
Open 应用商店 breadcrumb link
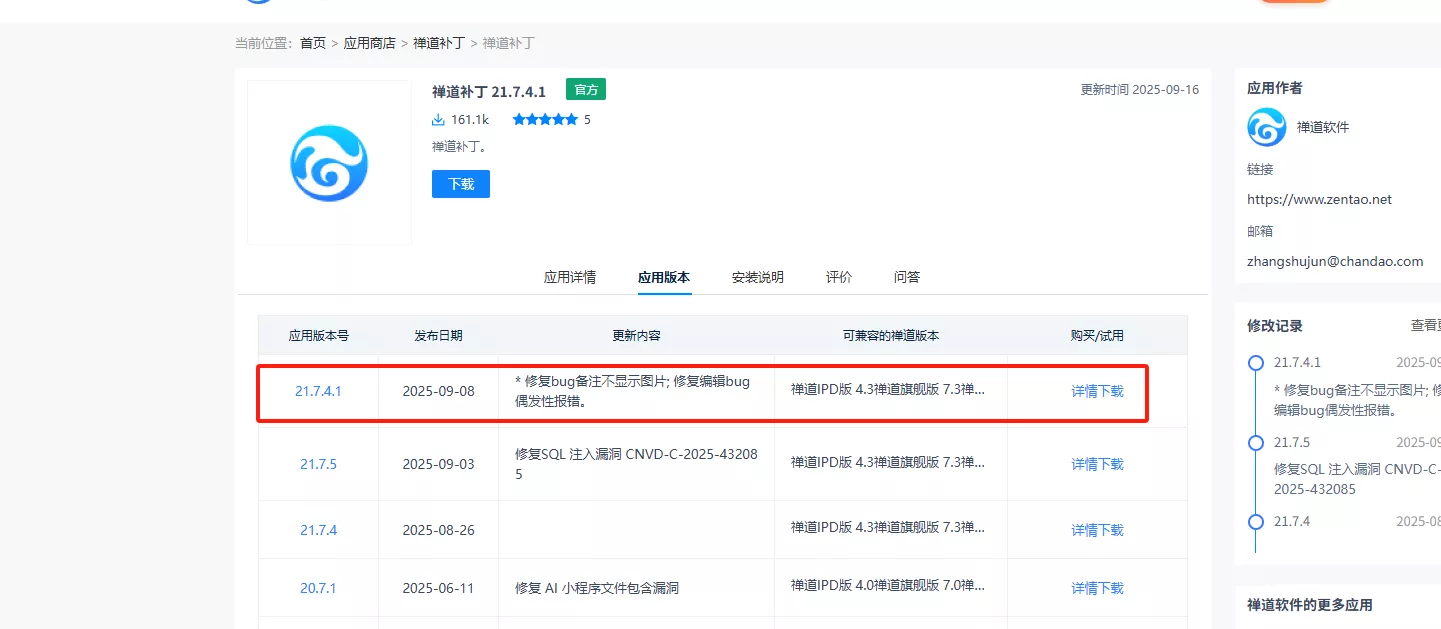click(370, 43)
